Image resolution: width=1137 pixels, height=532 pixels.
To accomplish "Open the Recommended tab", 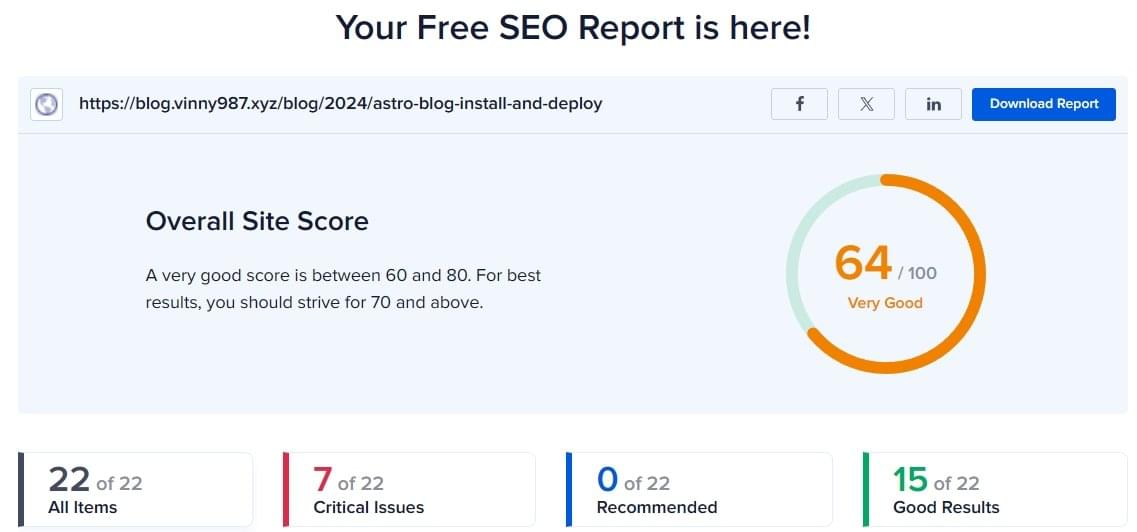I will 698,490.
